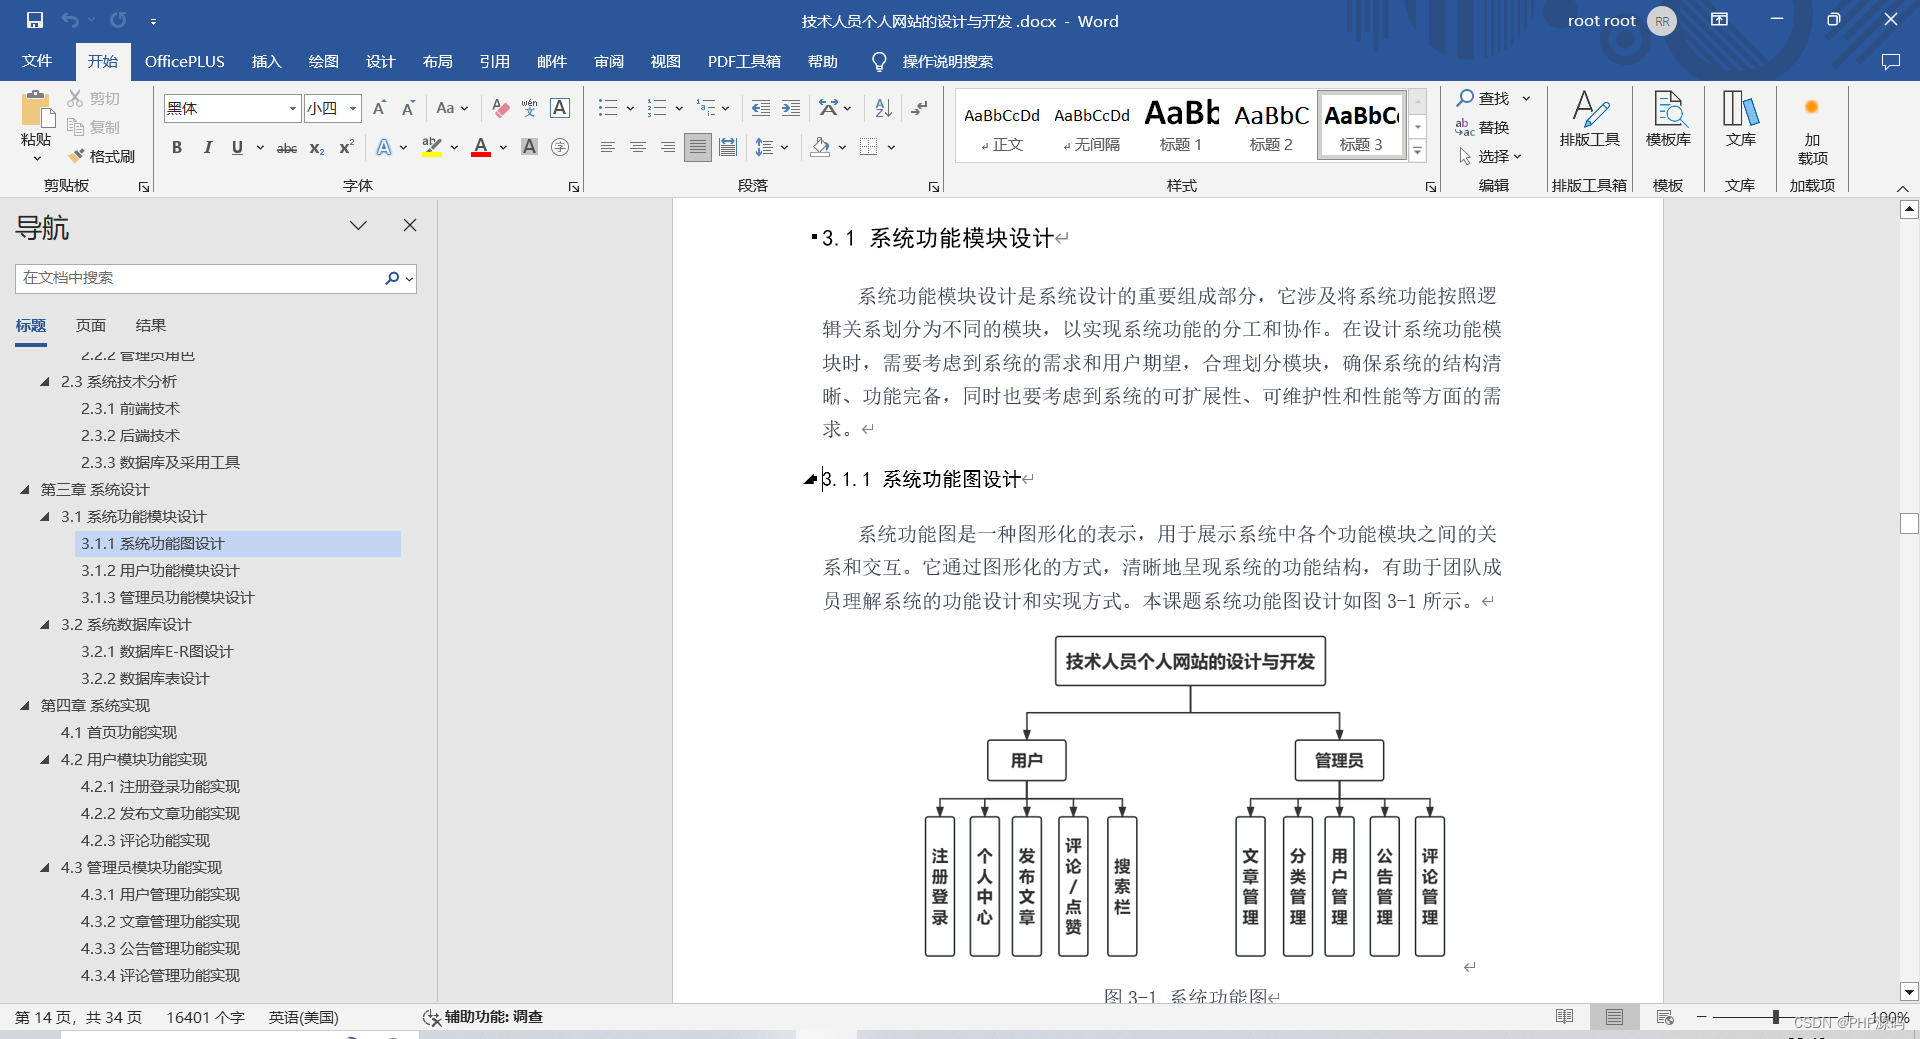The width and height of the screenshot is (1920, 1039).
Task: Apply the yellow text highlight color
Action: pos(432,148)
